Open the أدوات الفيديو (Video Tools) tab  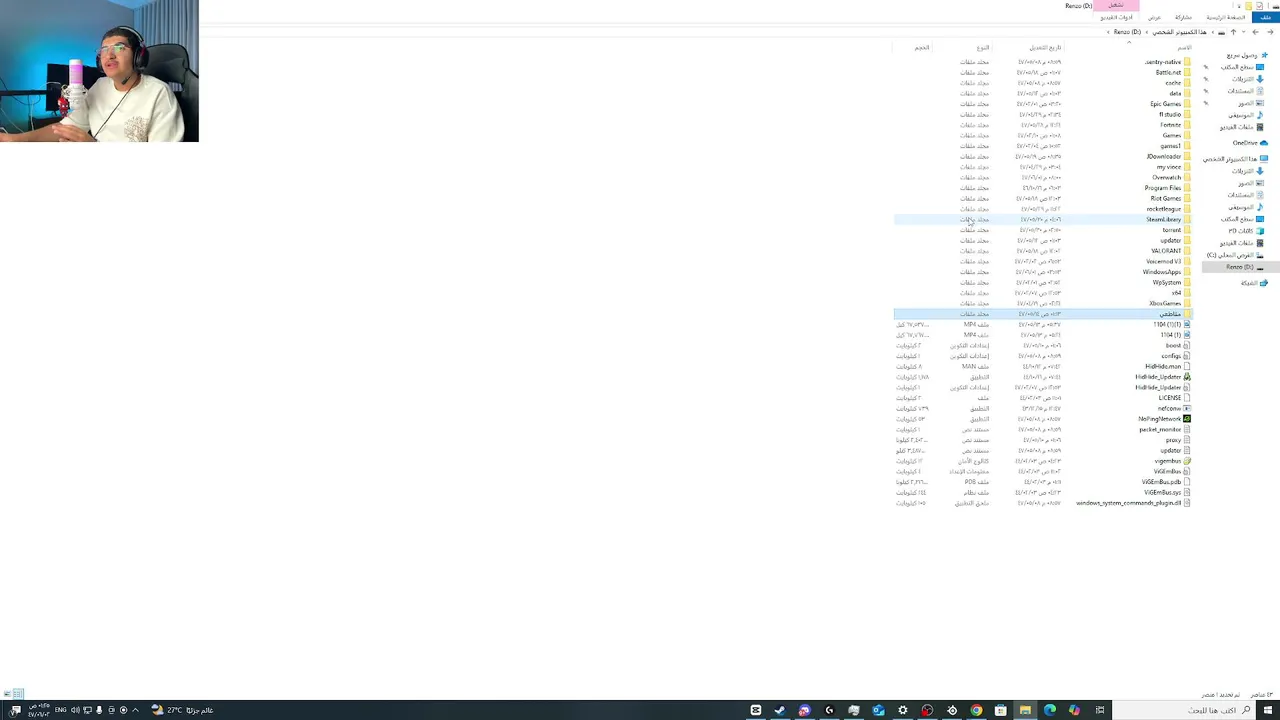click(x=1116, y=17)
